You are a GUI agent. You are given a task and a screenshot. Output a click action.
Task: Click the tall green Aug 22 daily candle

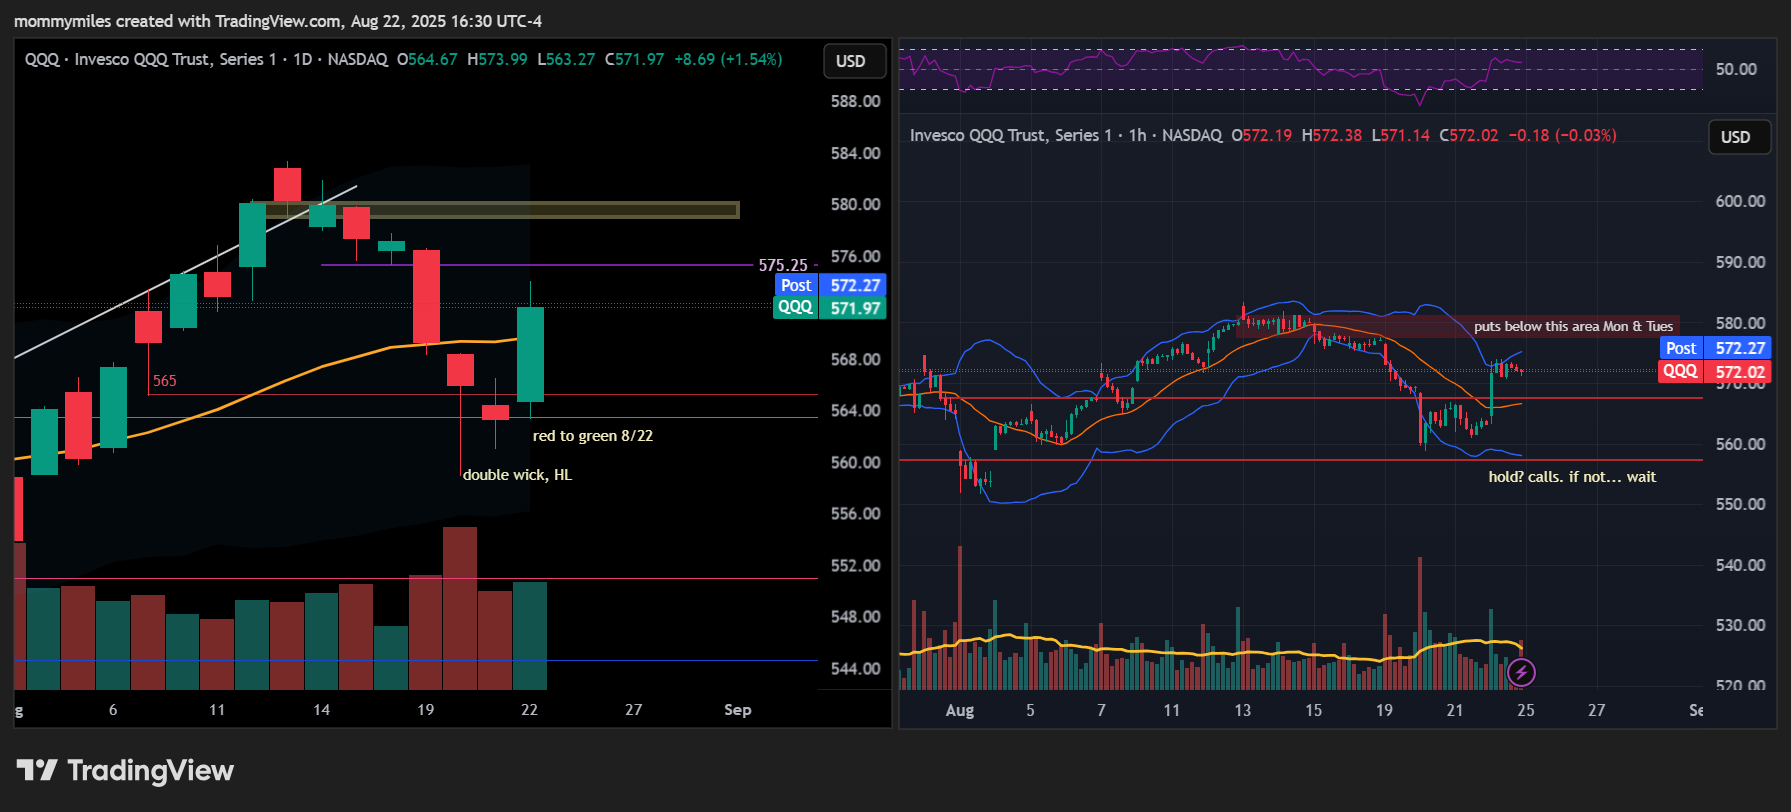click(x=530, y=354)
